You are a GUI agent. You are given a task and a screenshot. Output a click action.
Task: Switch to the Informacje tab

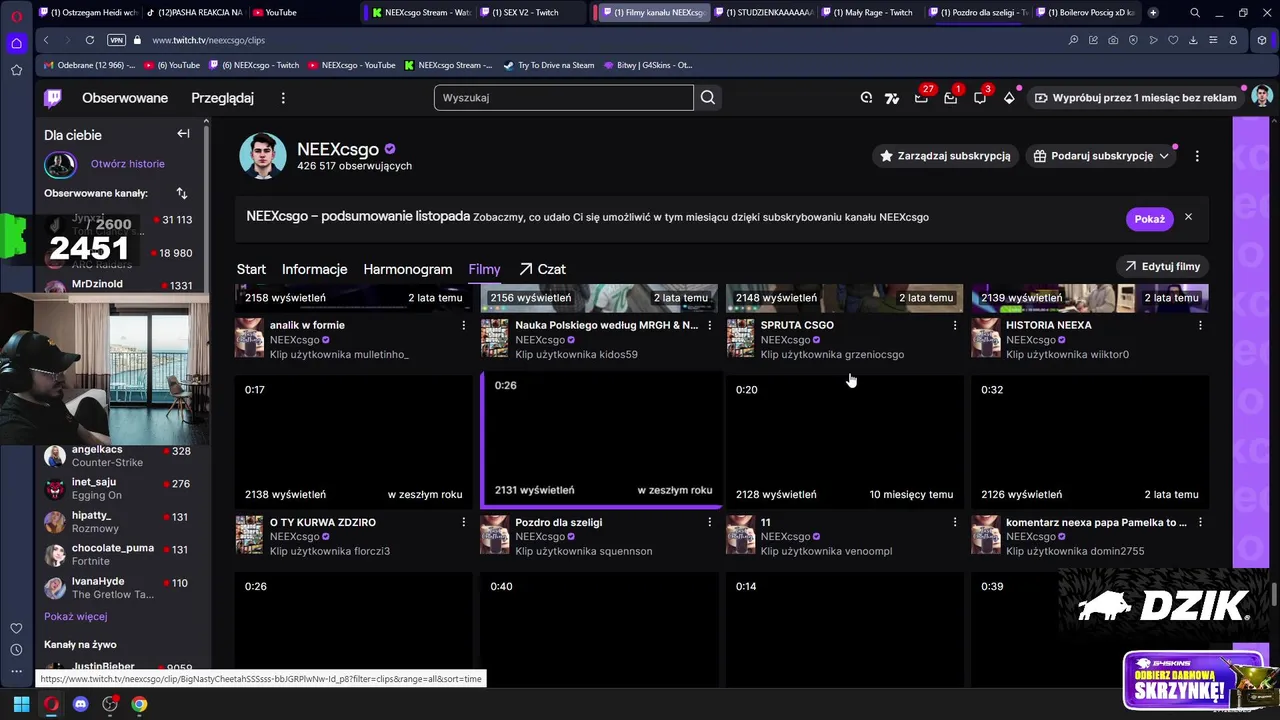314,269
